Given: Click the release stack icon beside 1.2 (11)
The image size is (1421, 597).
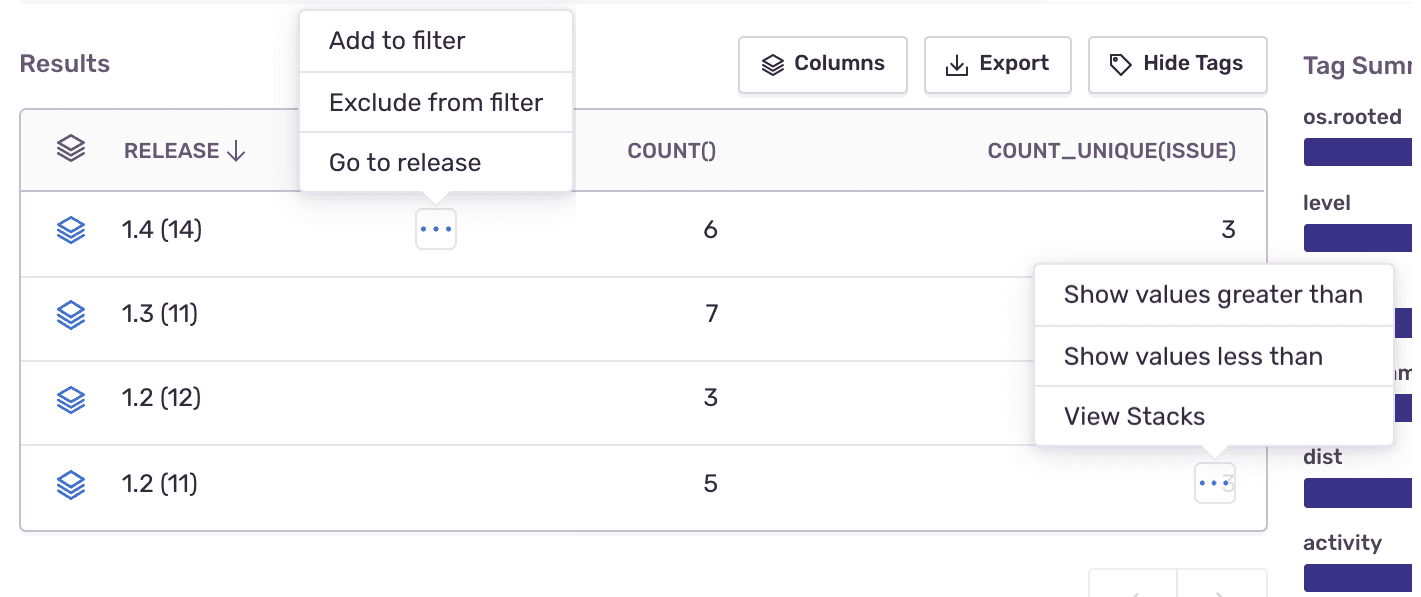Looking at the screenshot, I should [x=70, y=483].
